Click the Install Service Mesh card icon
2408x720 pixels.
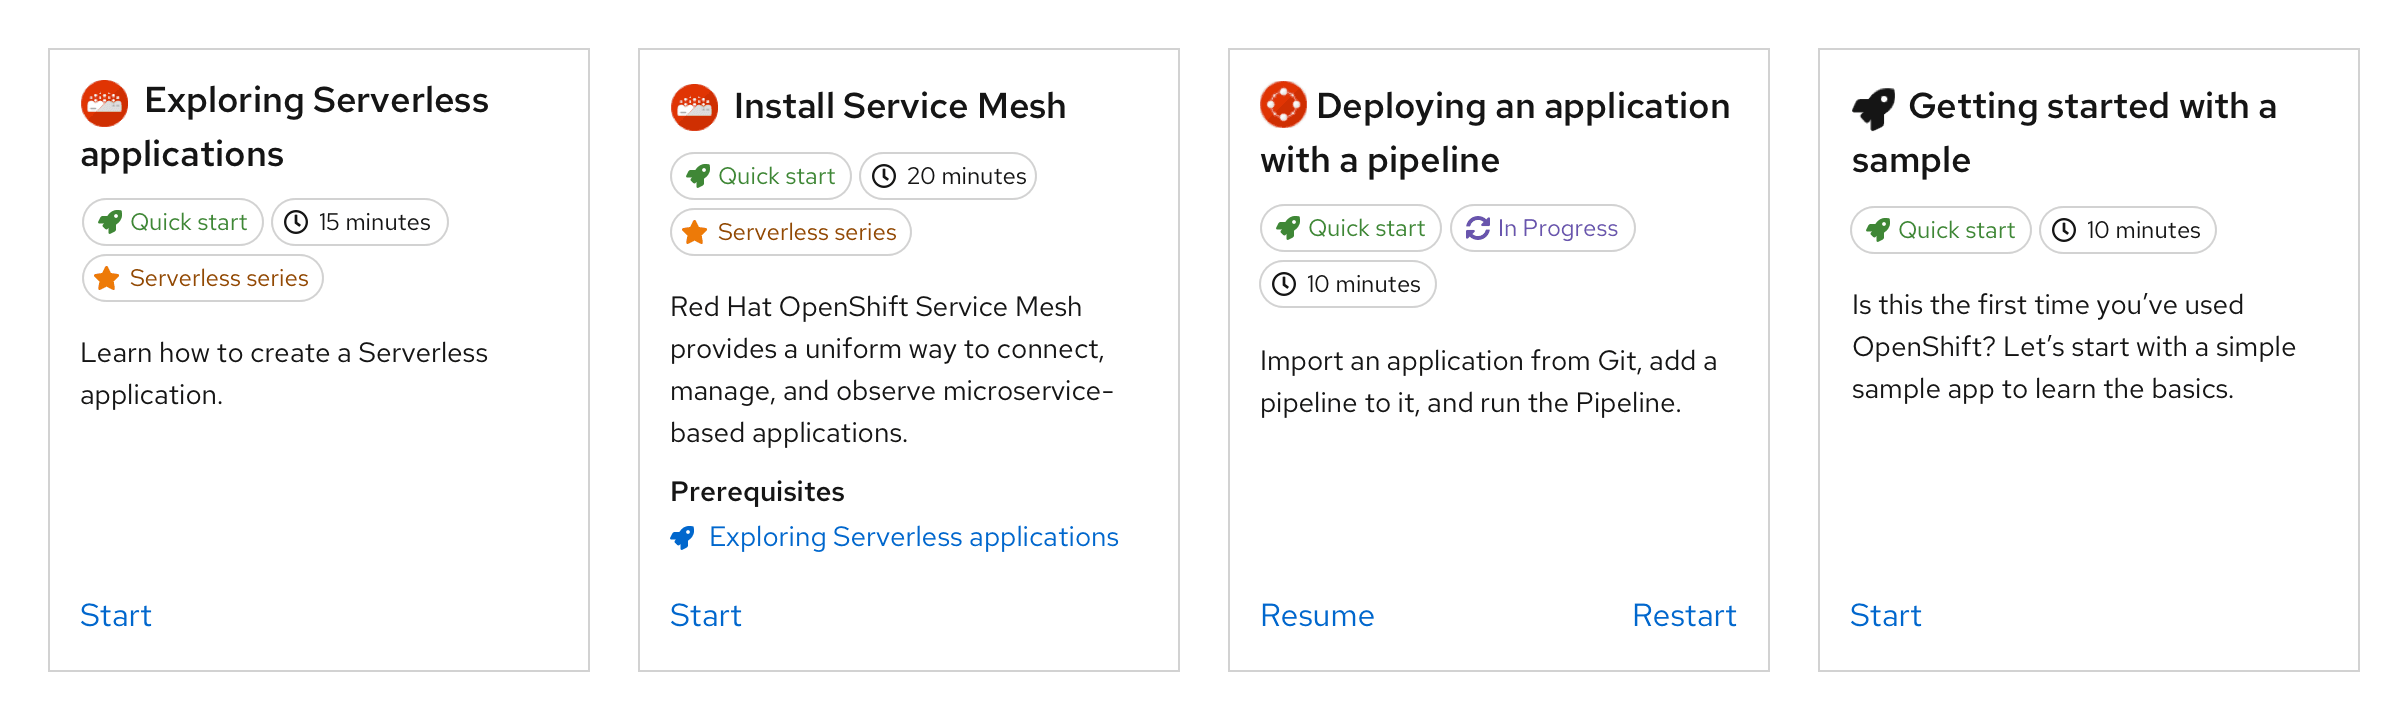click(694, 107)
